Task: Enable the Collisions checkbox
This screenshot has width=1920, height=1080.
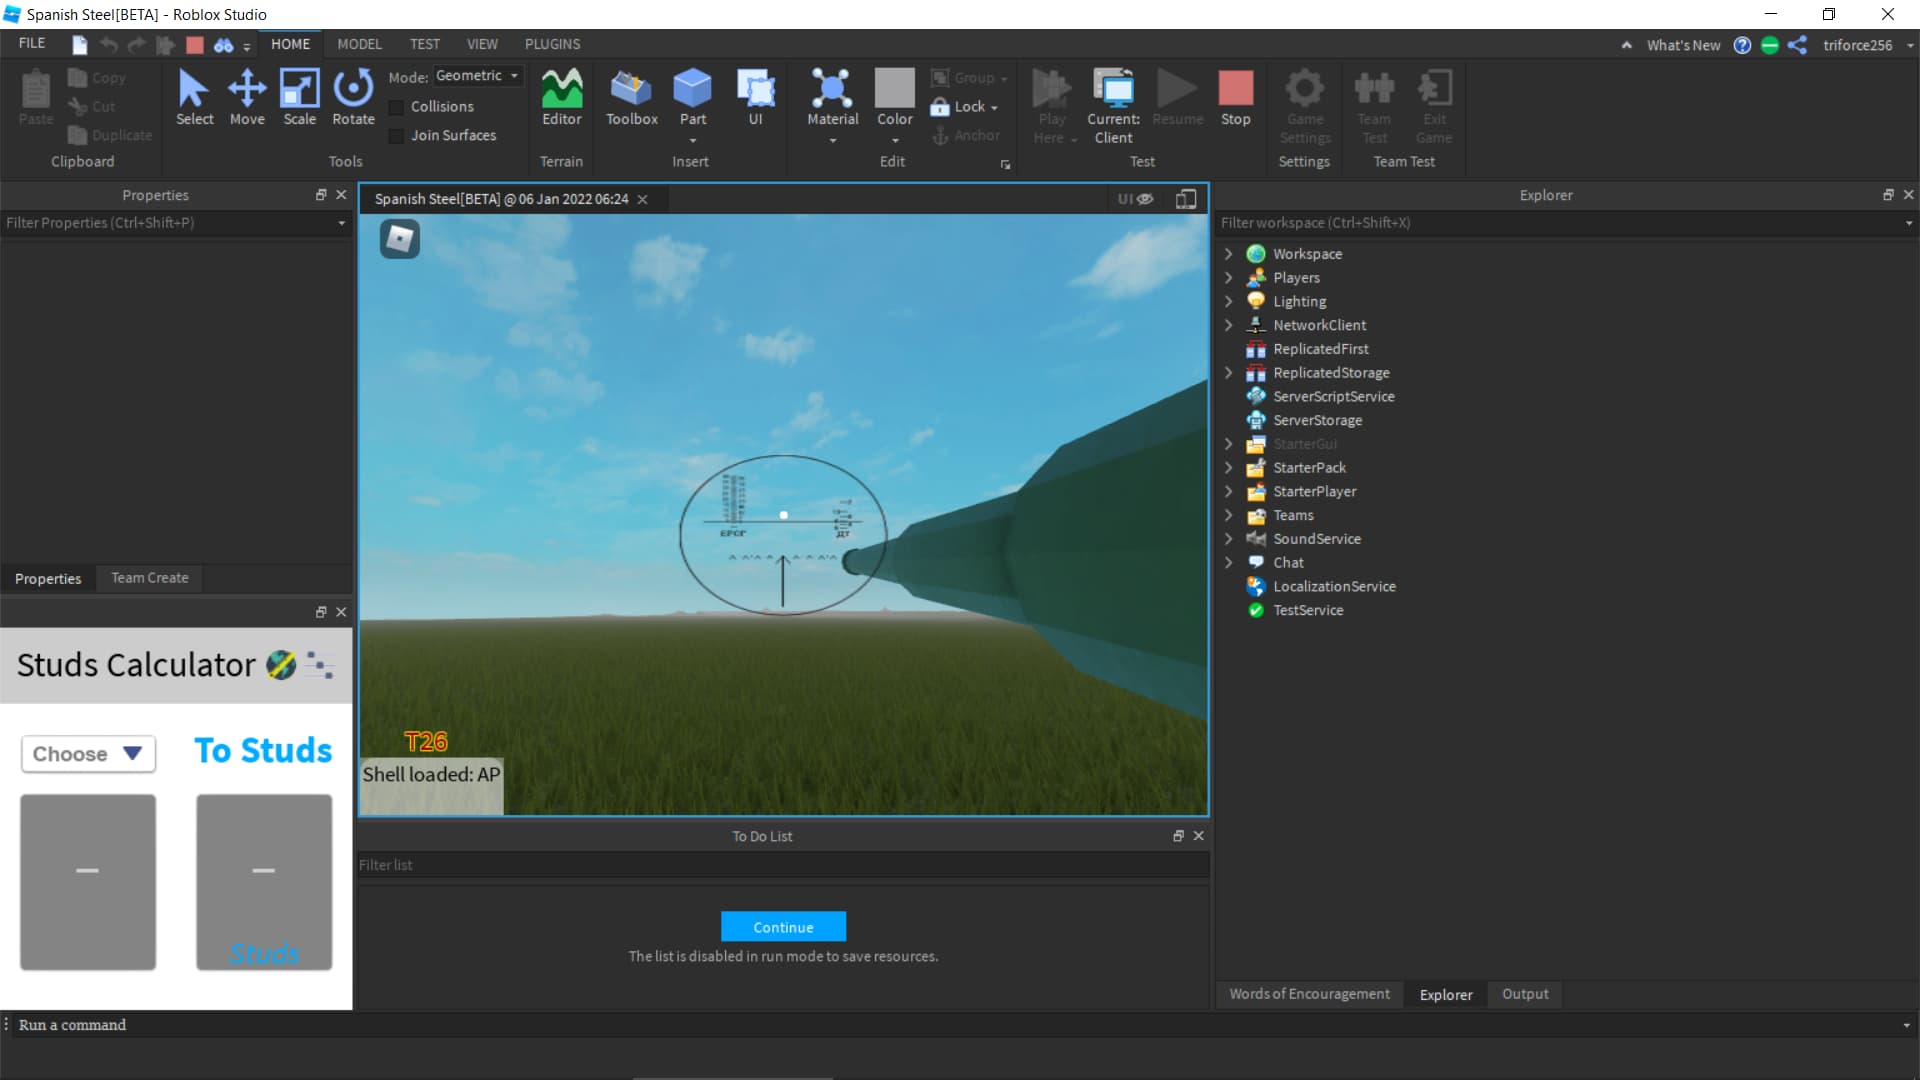Action: [x=397, y=107]
